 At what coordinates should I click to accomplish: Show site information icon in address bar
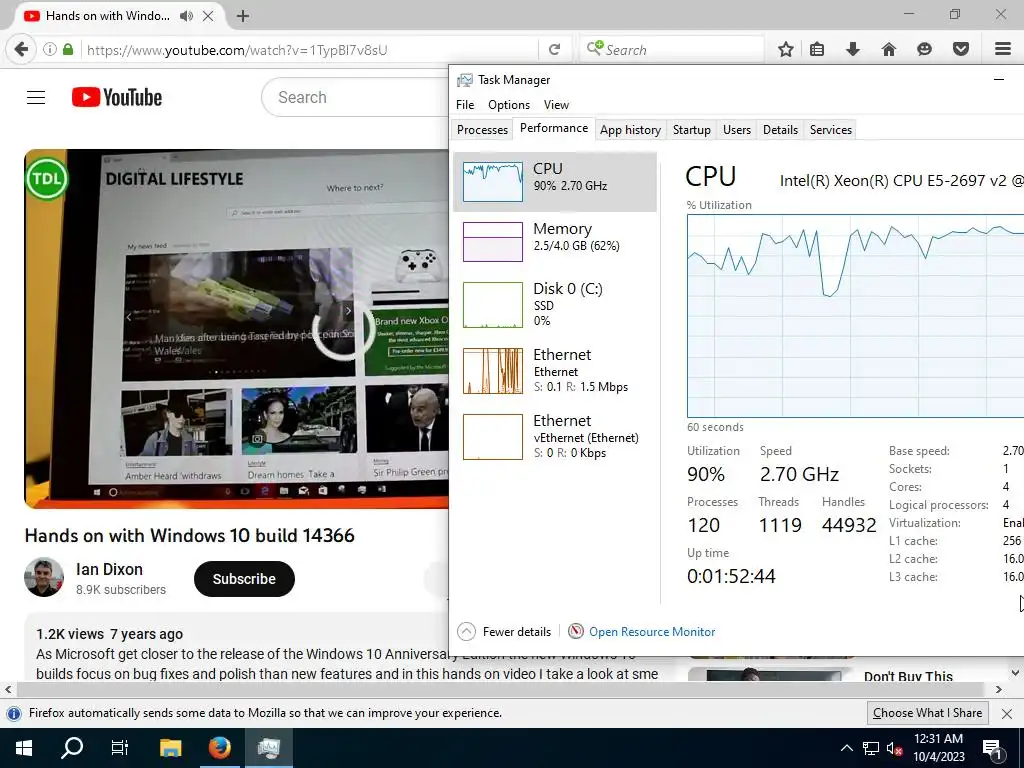[50, 49]
